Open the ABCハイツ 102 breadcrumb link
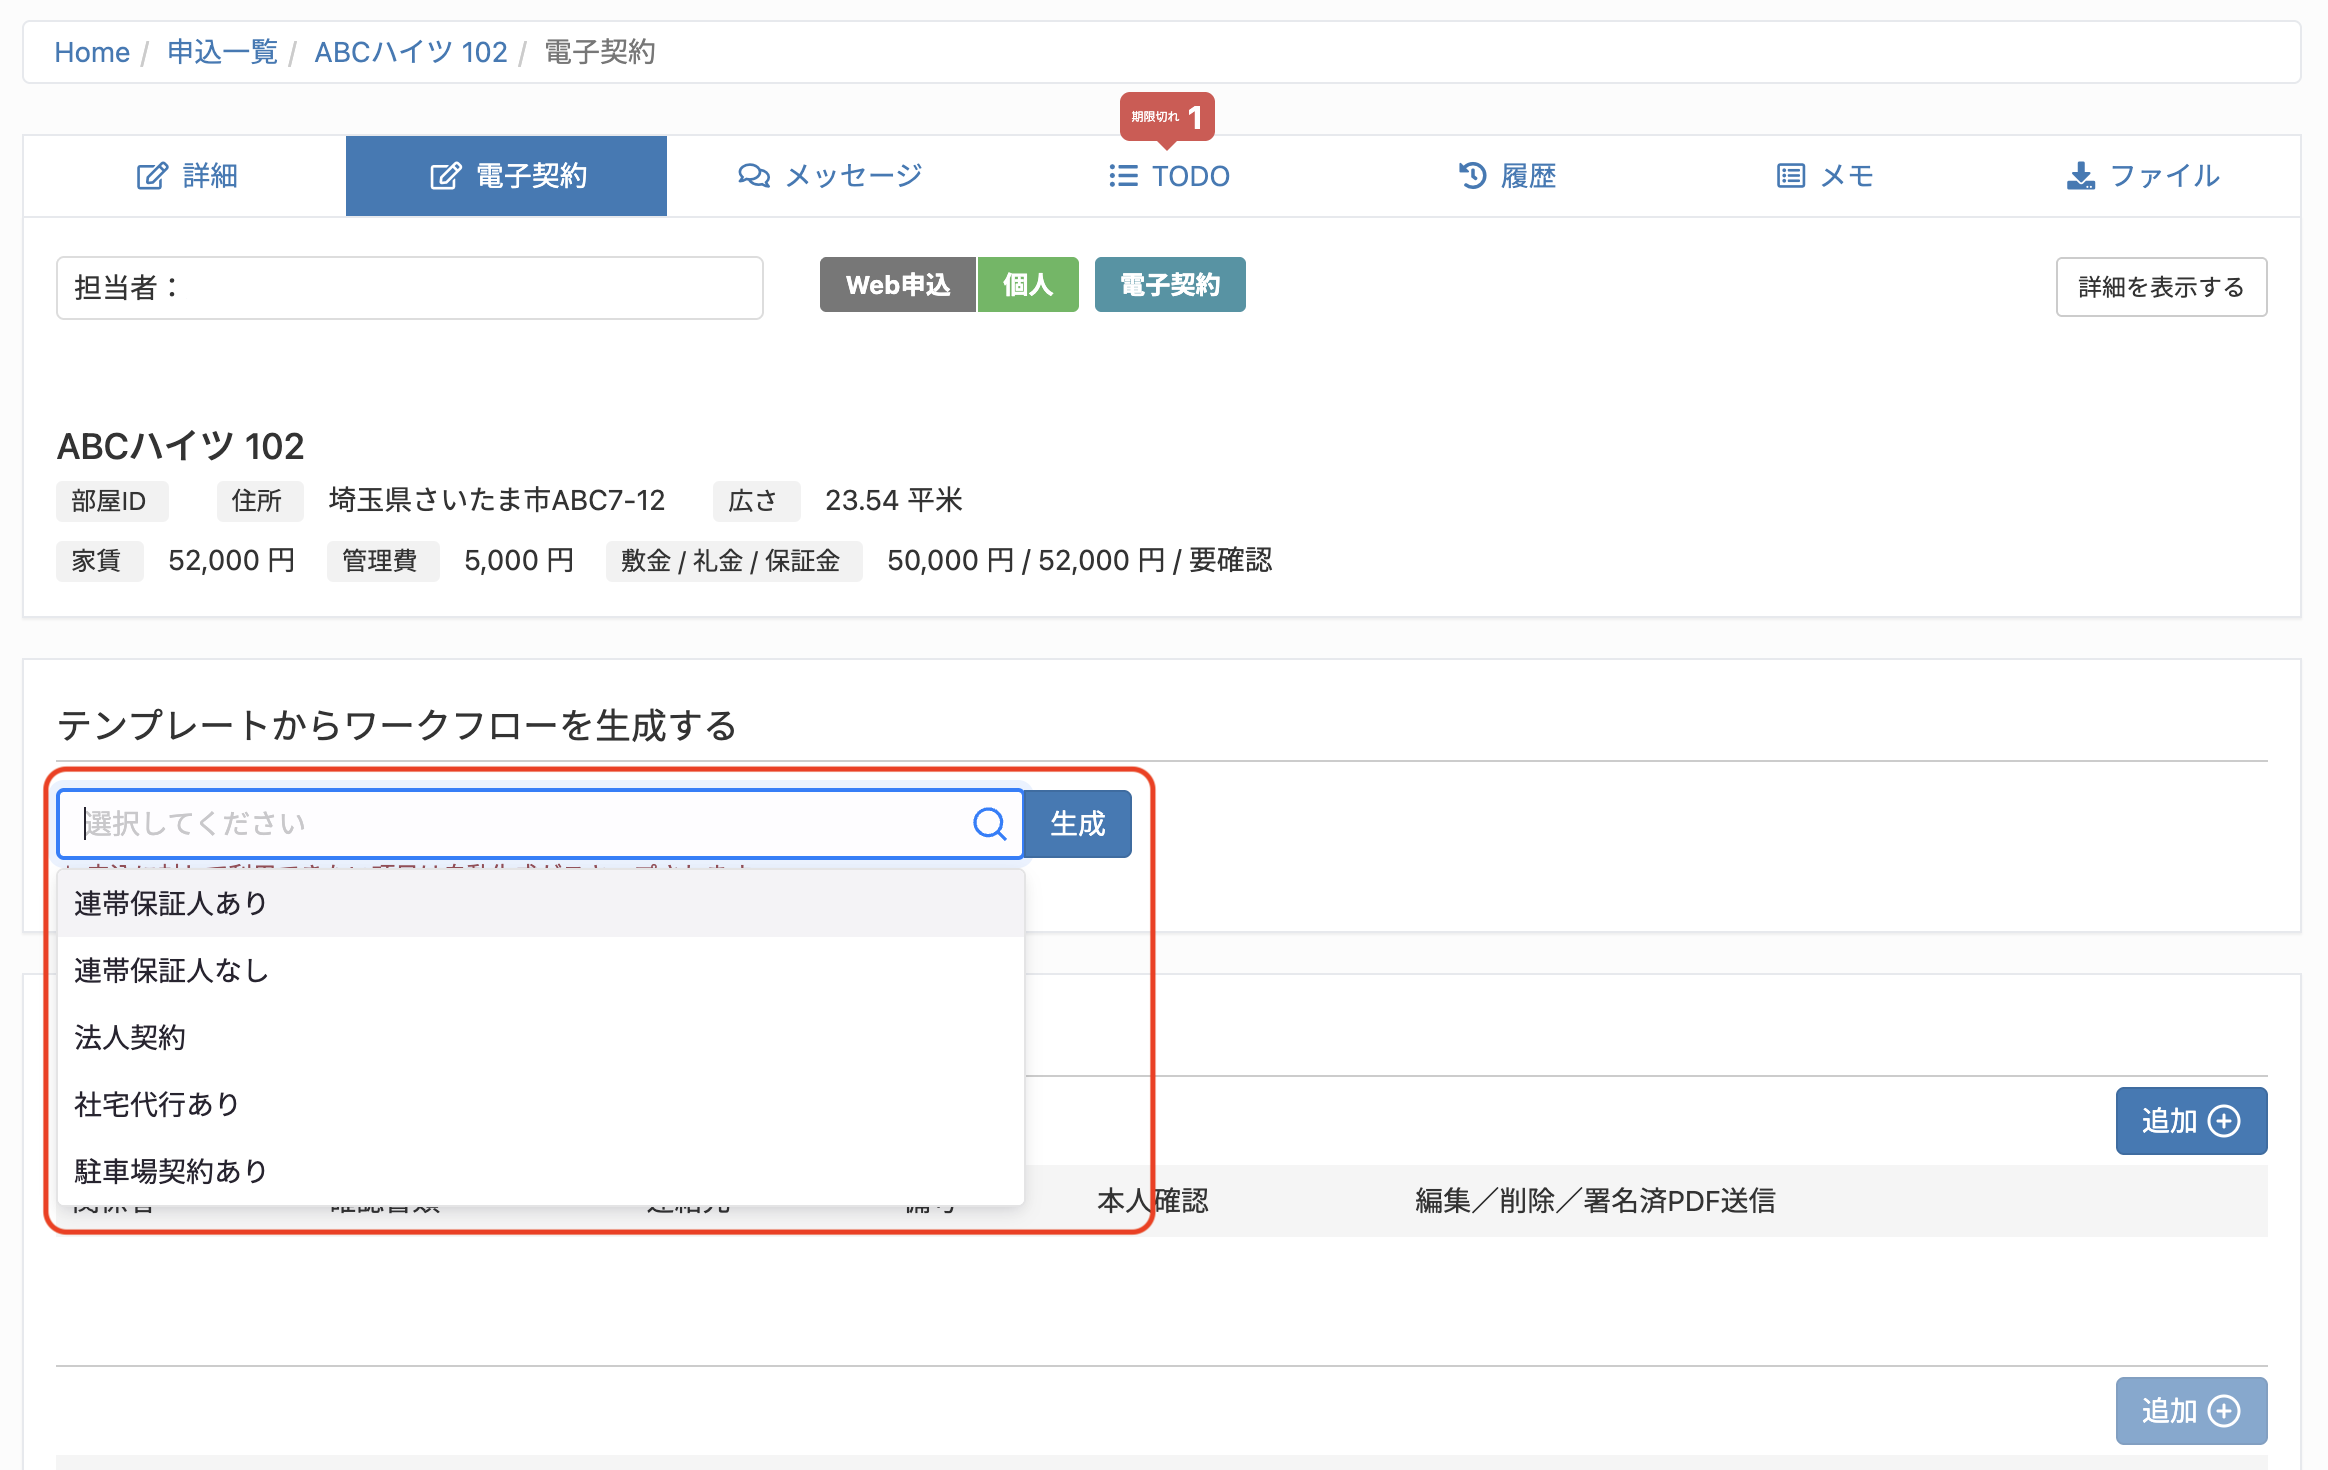 [411, 52]
